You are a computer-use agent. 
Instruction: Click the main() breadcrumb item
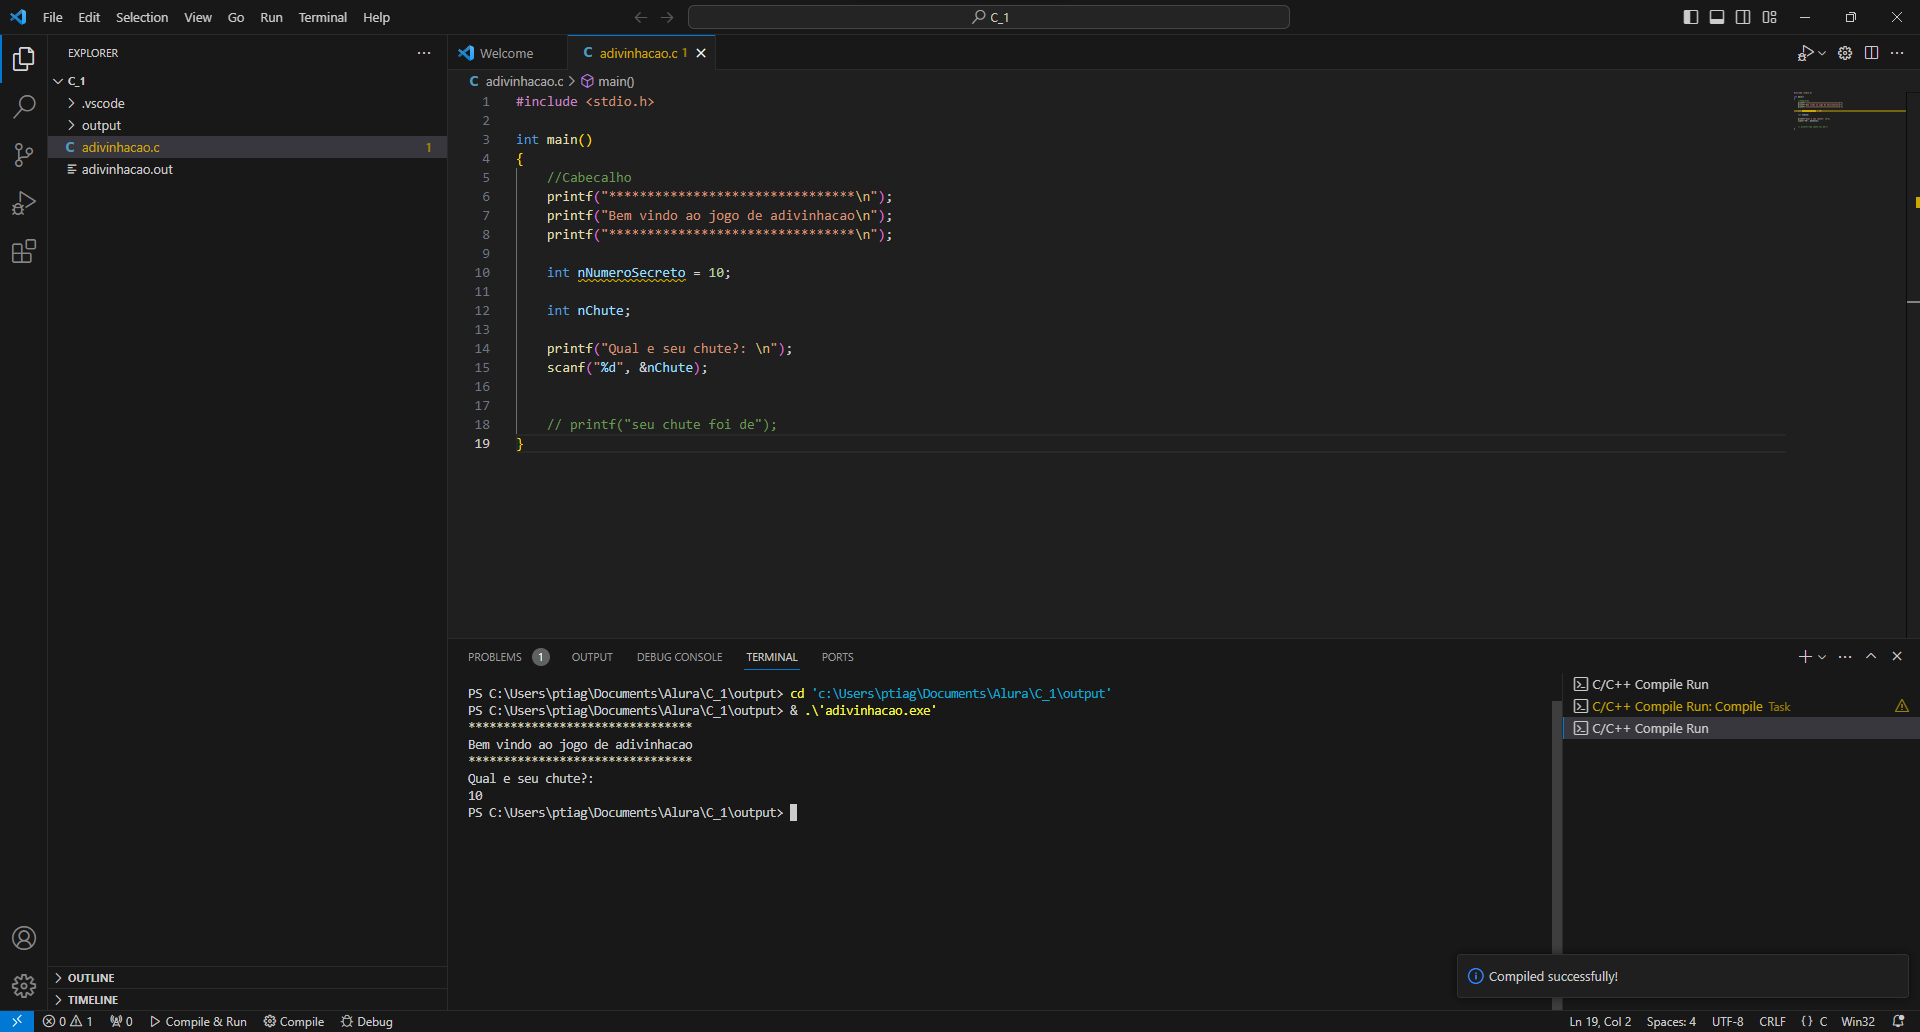pos(608,81)
